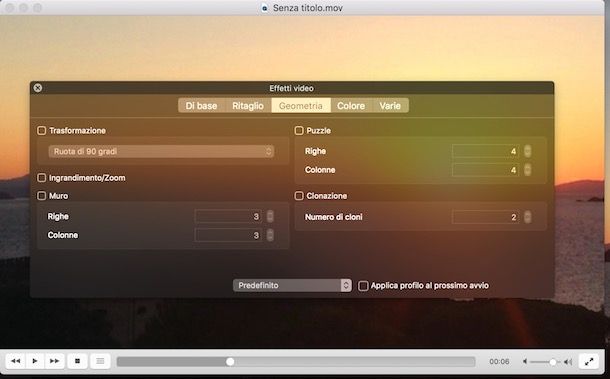This screenshot has height=379, width=610.
Task: Click the Effetti video panel title
Action: [291, 88]
